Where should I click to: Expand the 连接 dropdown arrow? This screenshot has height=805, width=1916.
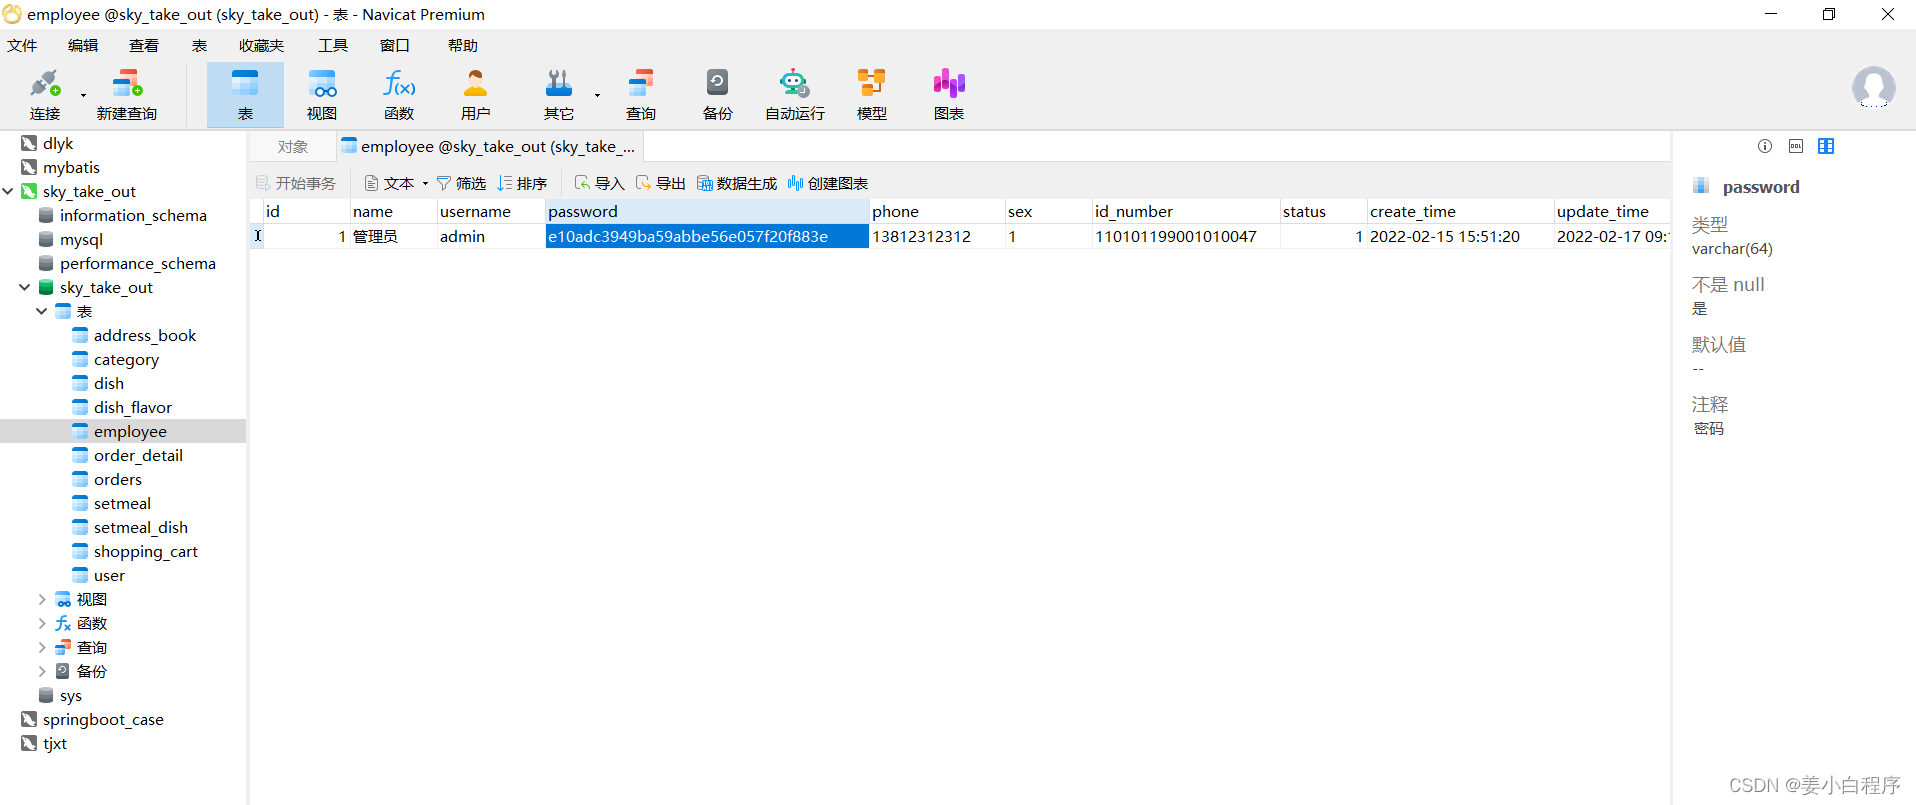[x=83, y=96]
